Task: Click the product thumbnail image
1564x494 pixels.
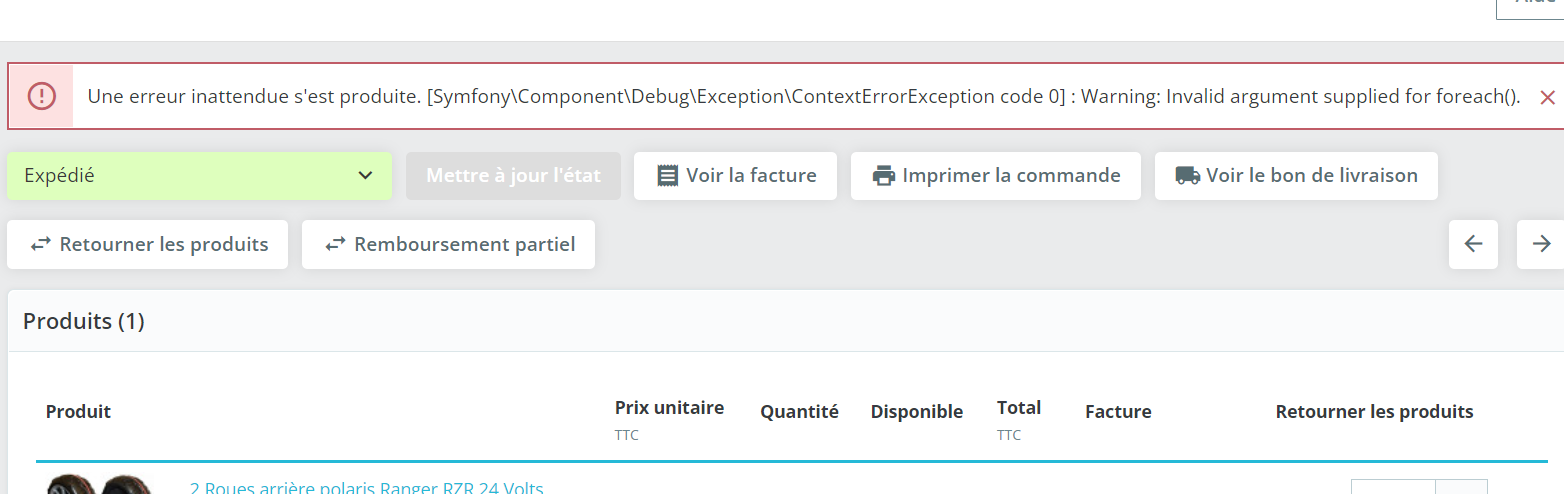Action: tap(98, 484)
